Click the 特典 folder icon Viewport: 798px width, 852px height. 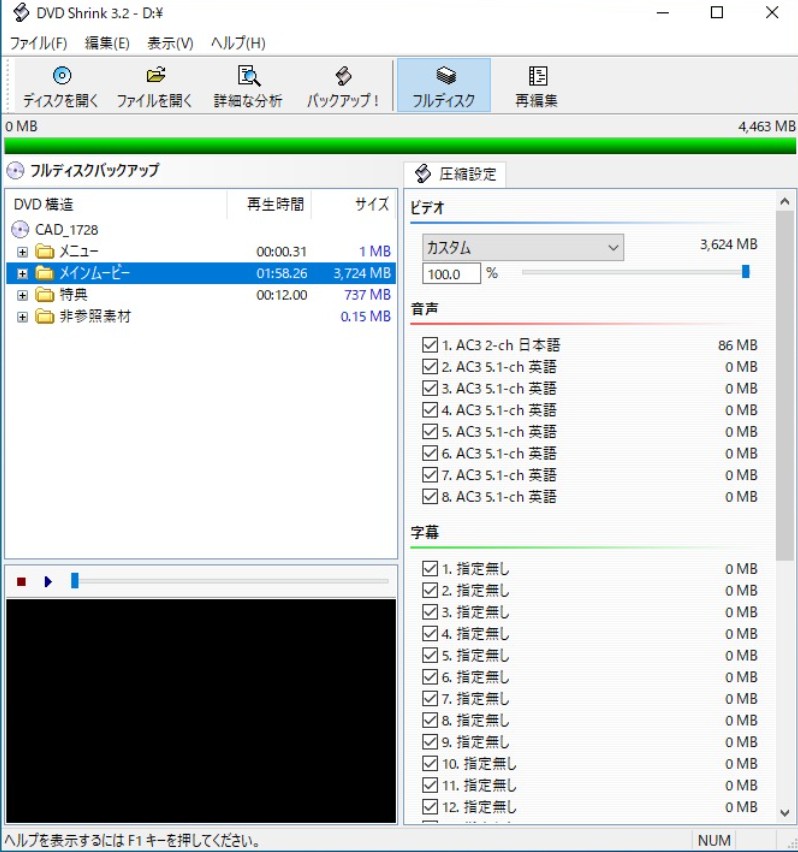(x=45, y=295)
